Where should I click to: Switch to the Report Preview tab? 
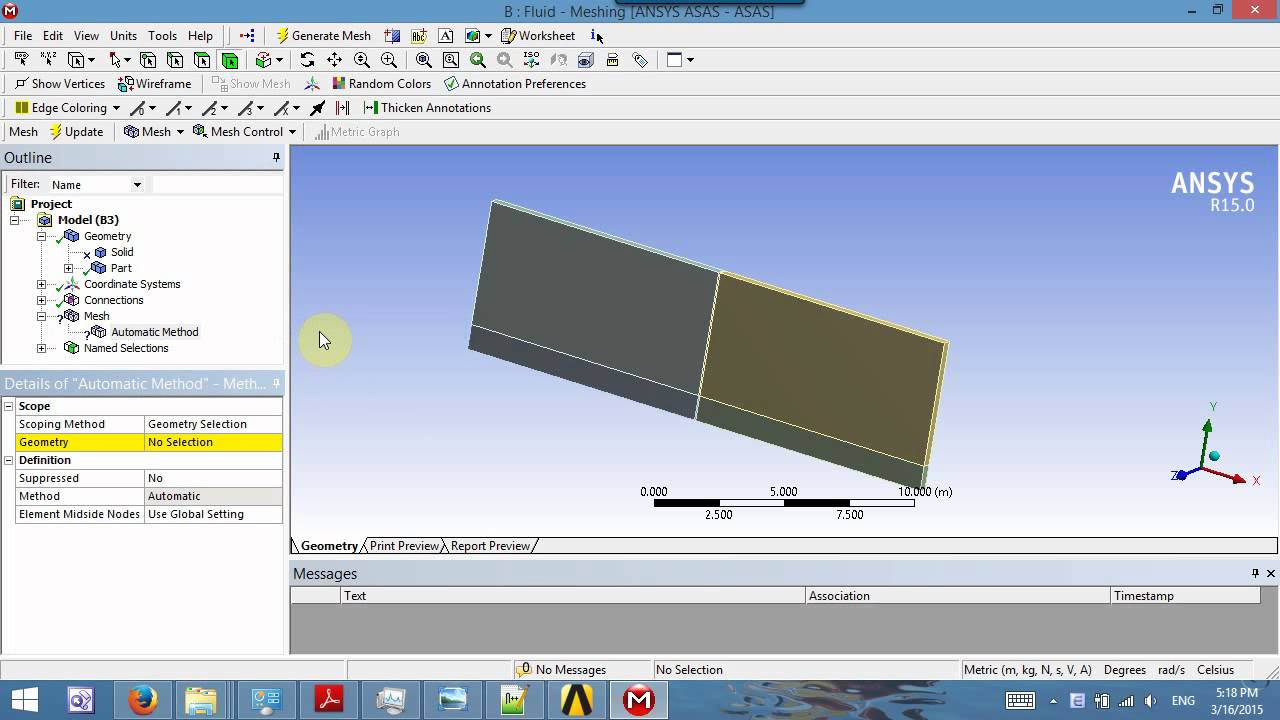[x=490, y=546]
